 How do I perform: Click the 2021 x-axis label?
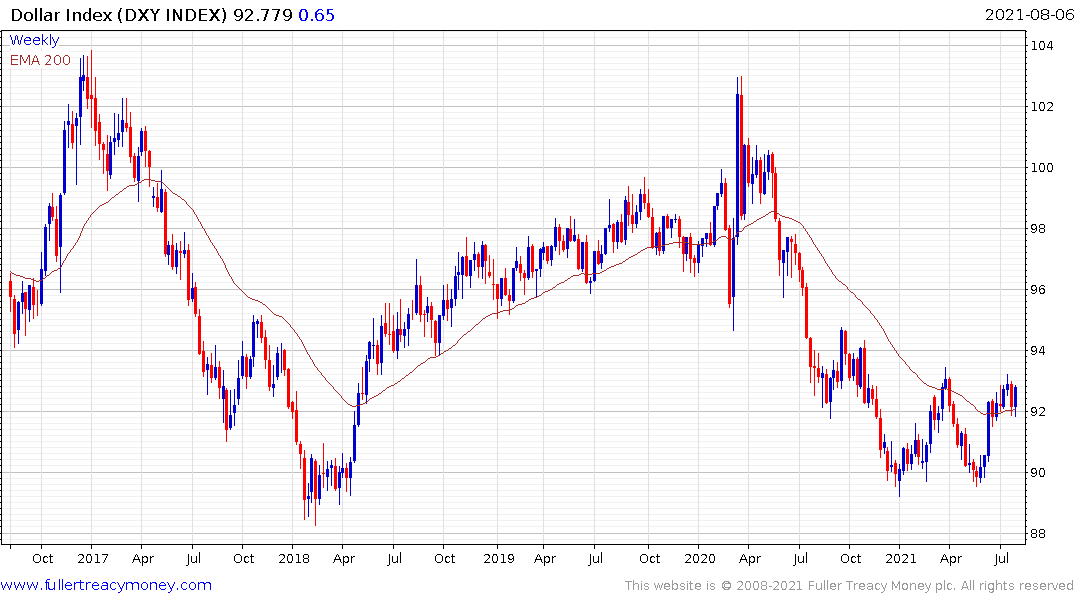(901, 559)
